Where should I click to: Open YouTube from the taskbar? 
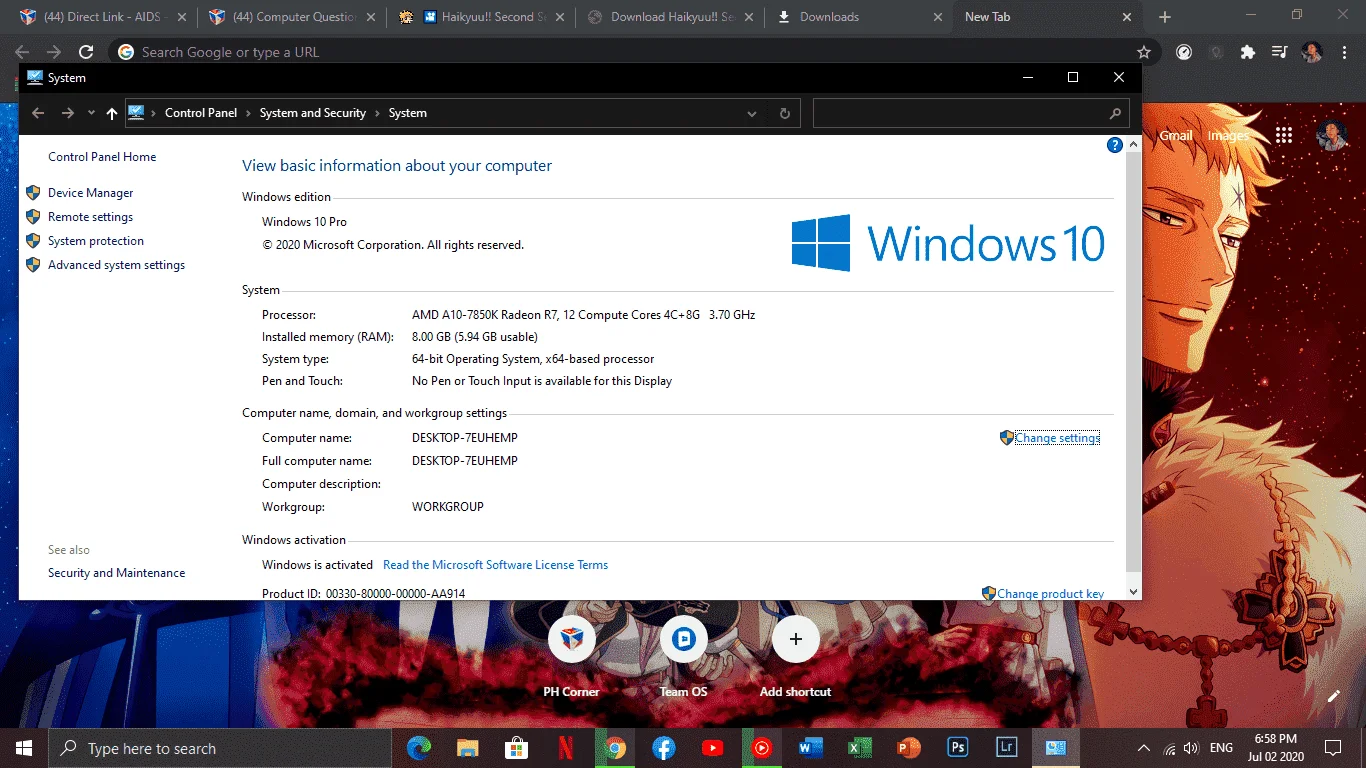712,748
